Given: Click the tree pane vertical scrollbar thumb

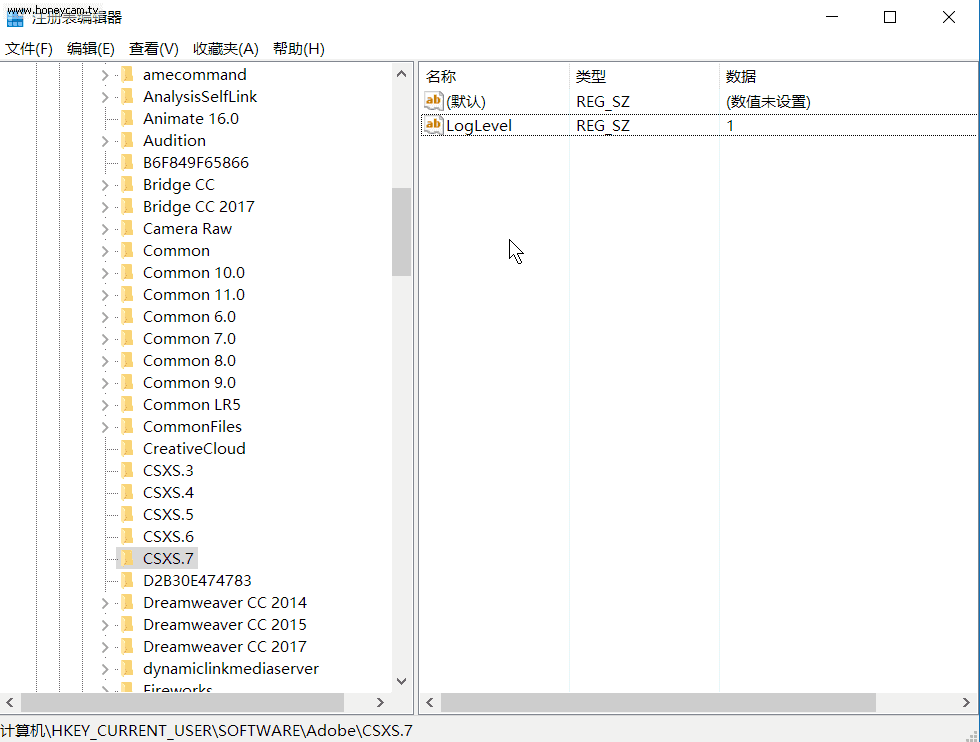Looking at the screenshot, I should pyautogui.click(x=401, y=232).
